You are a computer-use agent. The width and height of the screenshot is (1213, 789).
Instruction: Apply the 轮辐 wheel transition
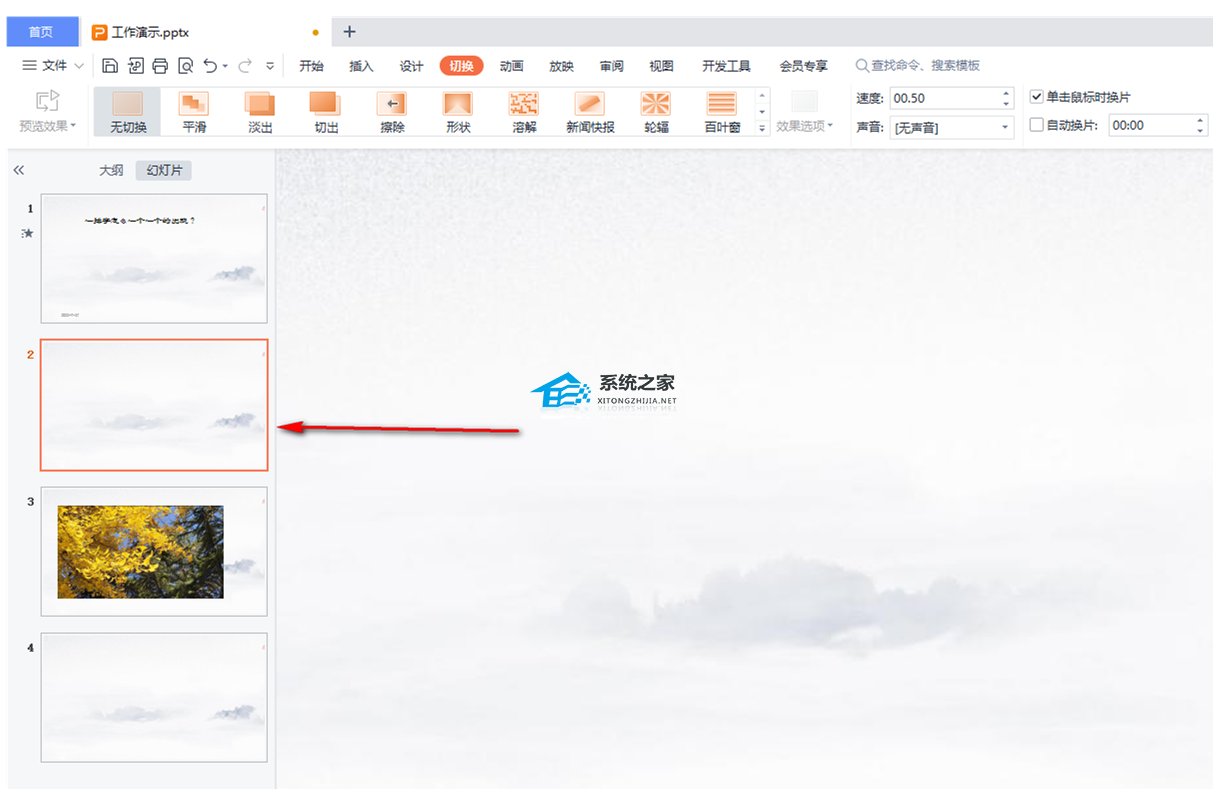[656, 112]
